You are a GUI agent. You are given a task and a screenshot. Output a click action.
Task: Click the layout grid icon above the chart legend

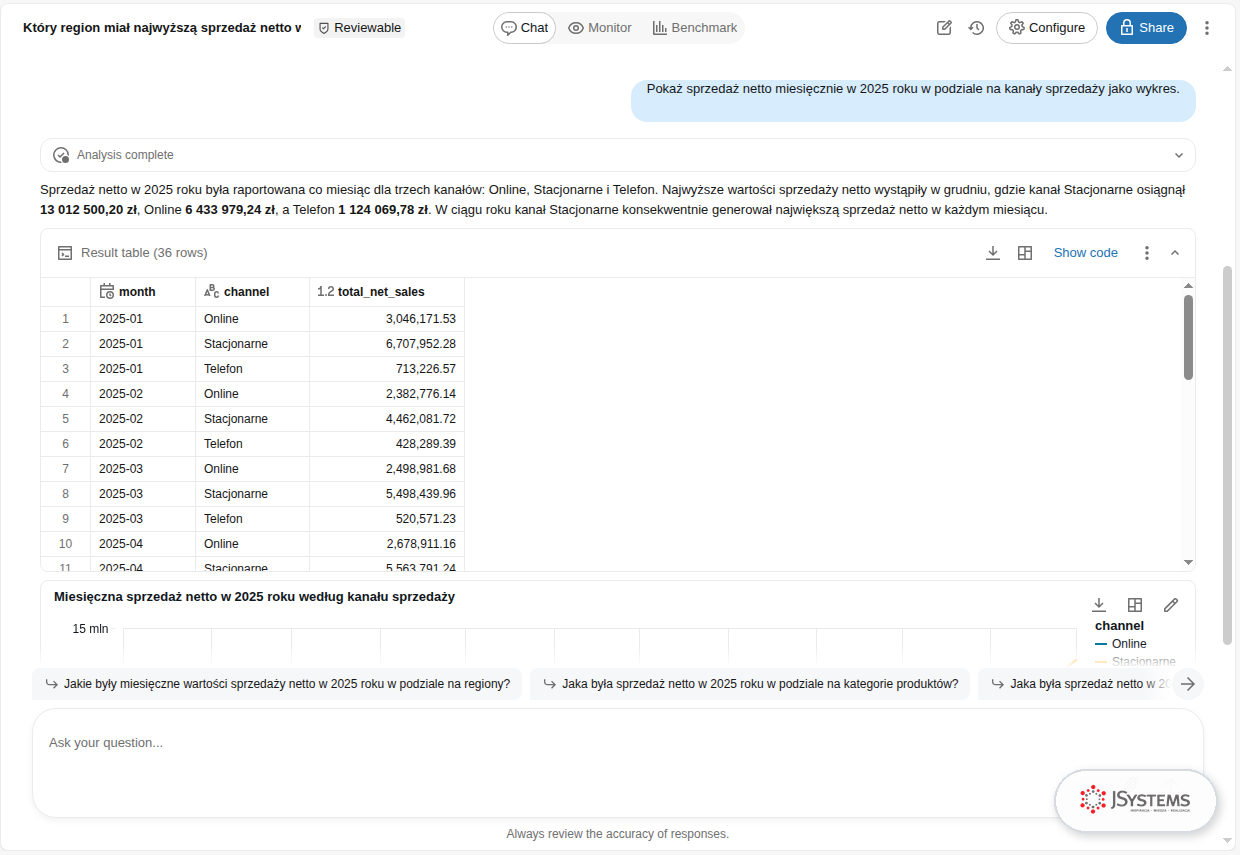(x=1135, y=605)
